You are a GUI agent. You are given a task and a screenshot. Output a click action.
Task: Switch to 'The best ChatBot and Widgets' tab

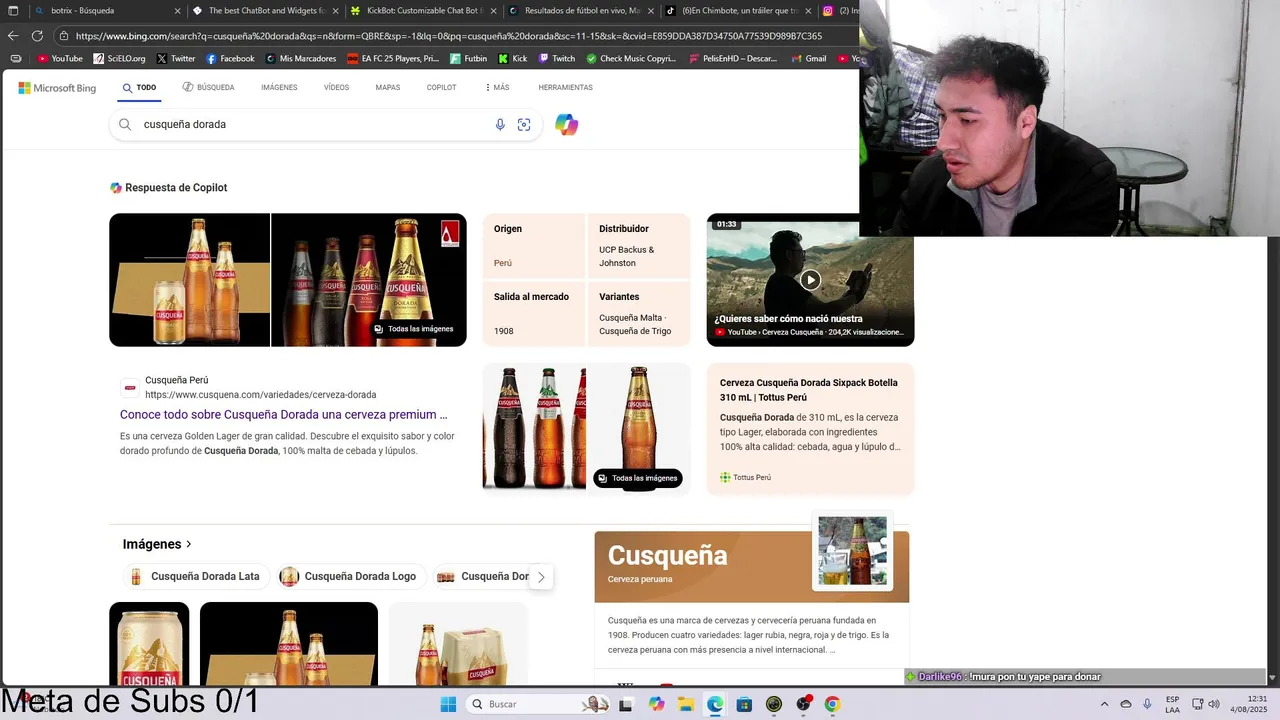tap(259, 11)
